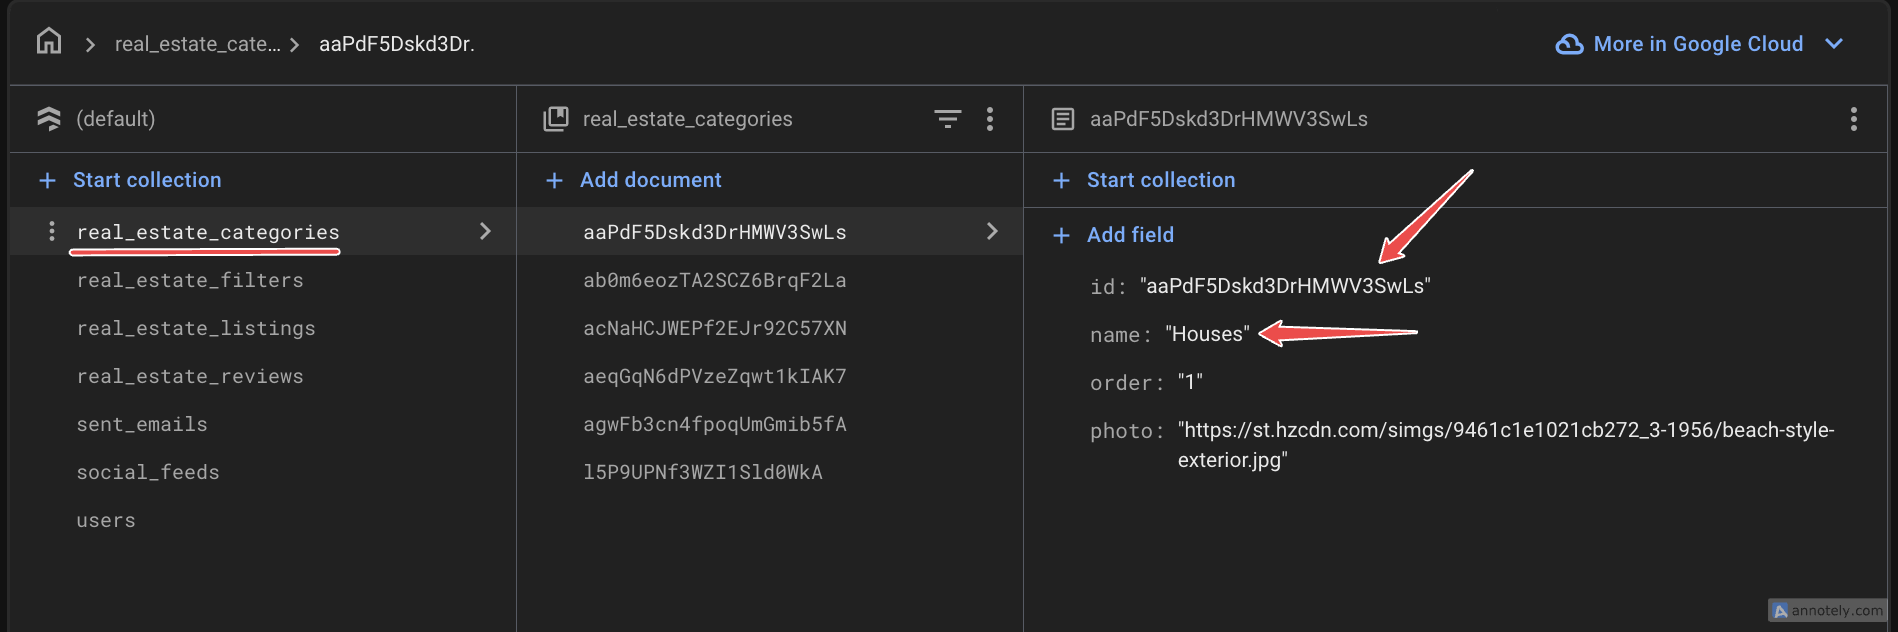This screenshot has height=632, width=1898.
Task: Select the real_estate_listings collection
Action: pos(196,328)
